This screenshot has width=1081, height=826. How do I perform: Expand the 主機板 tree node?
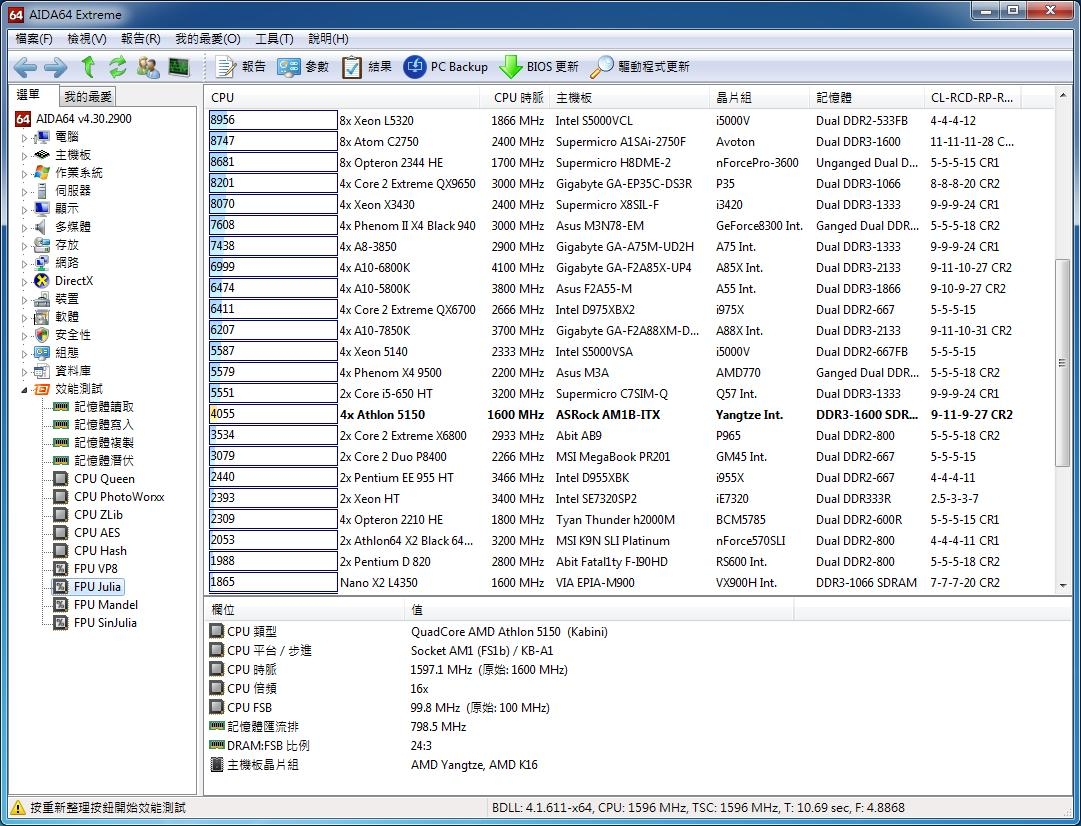pos(24,155)
